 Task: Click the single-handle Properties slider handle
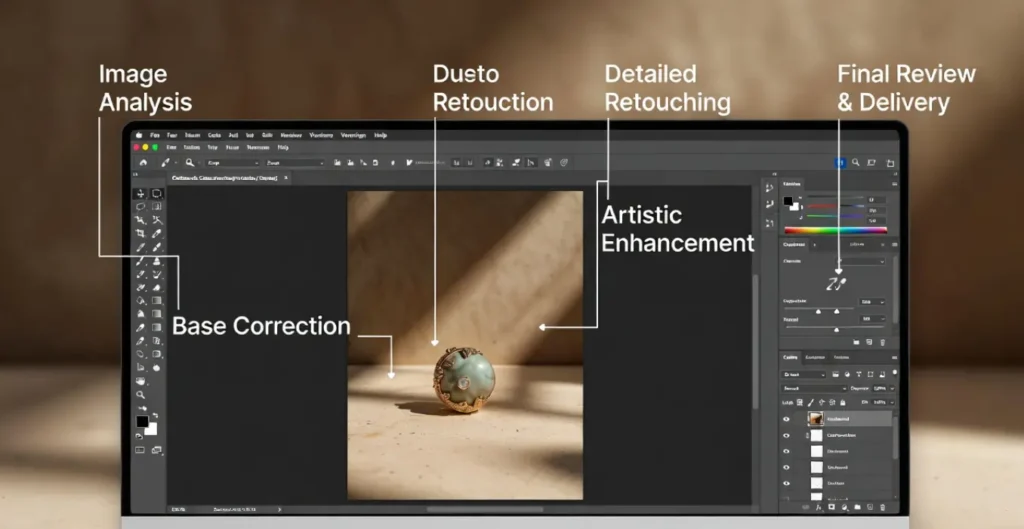point(837,330)
